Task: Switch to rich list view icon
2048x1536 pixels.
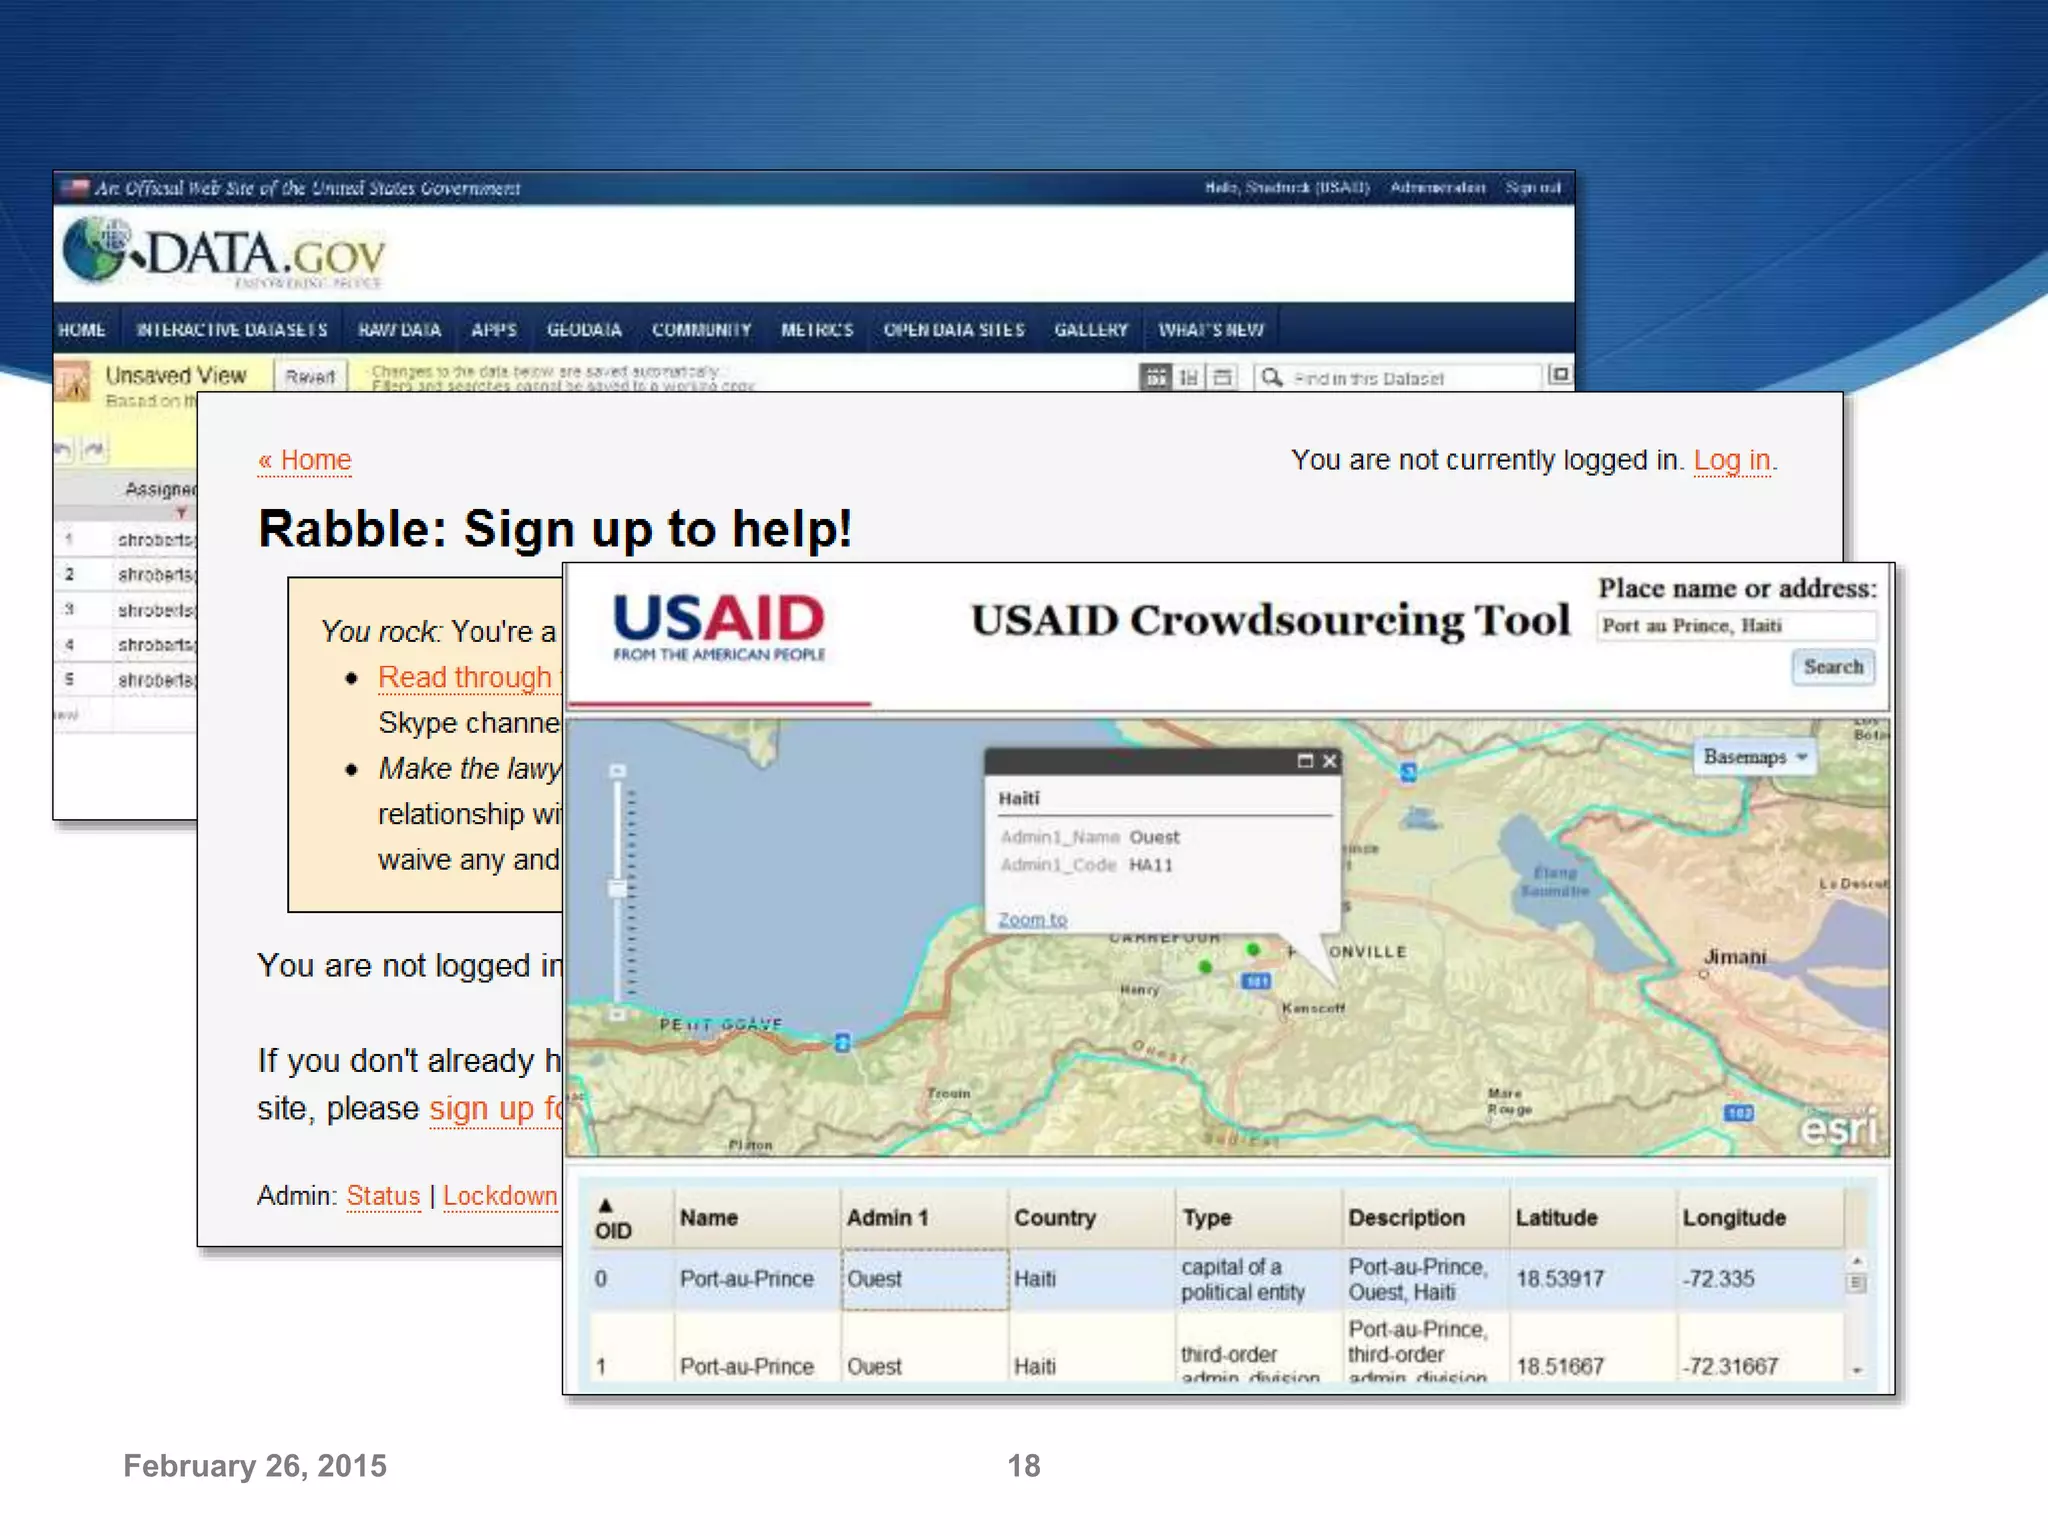Action: (x=1189, y=377)
